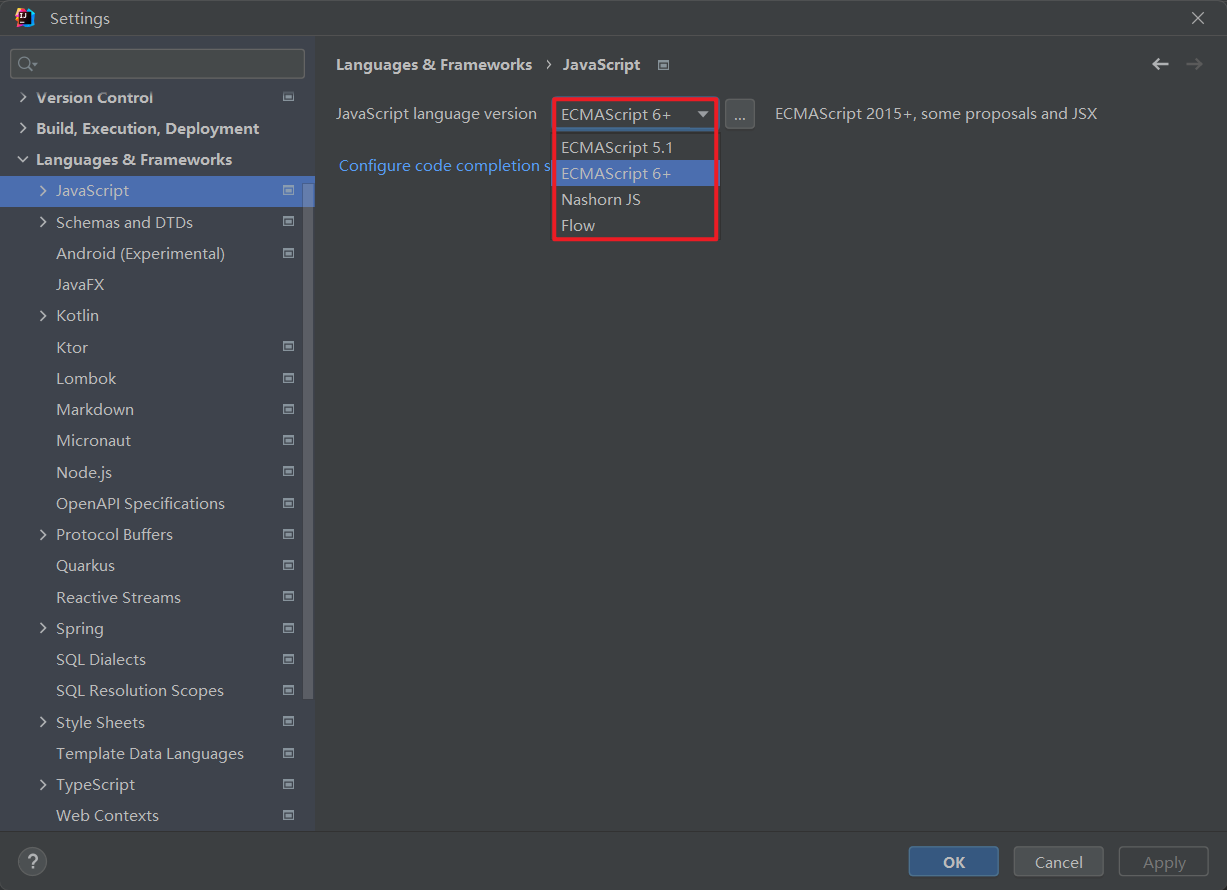1227x890 pixels.
Task: Select ECMAScript 5.1 from the list
Action: tap(616, 147)
